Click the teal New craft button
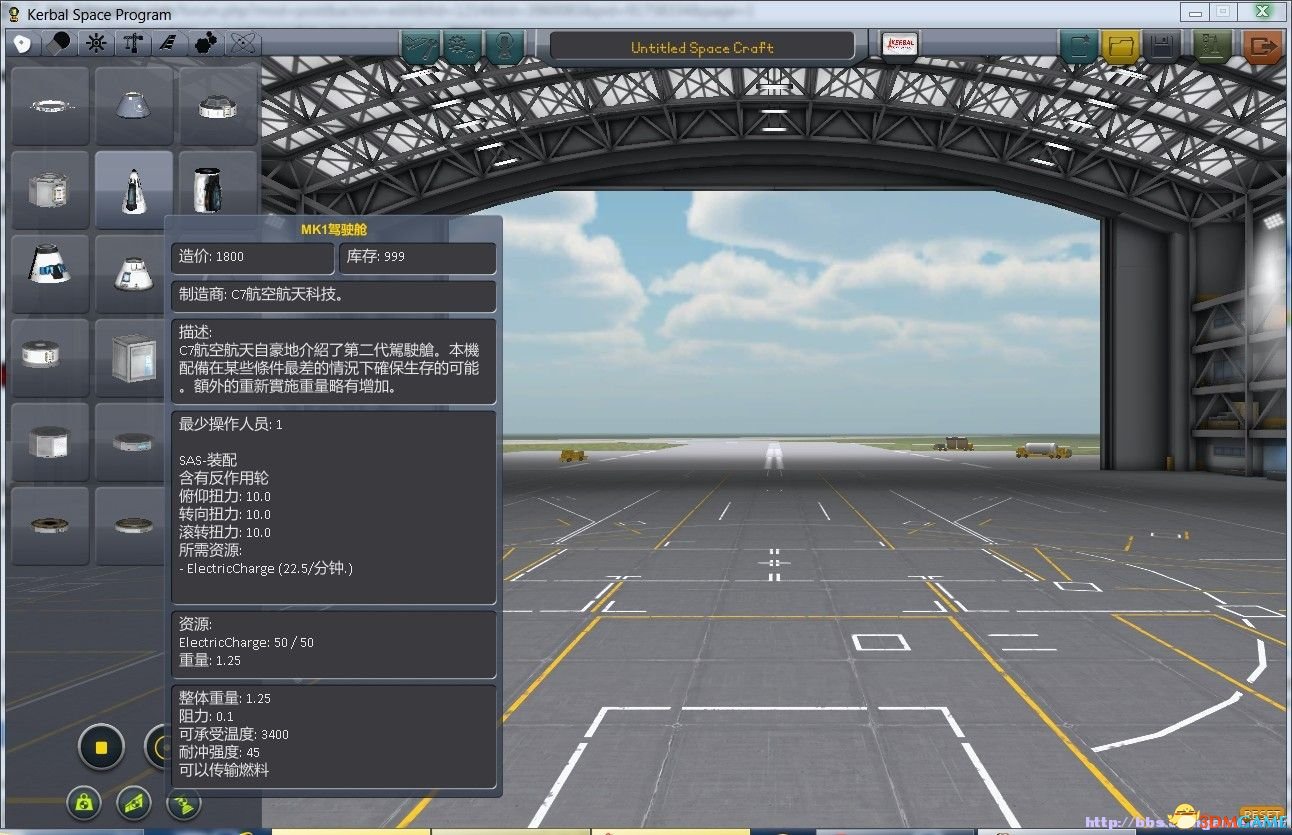The width and height of the screenshot is (1292, 835). pos(1079,46)
